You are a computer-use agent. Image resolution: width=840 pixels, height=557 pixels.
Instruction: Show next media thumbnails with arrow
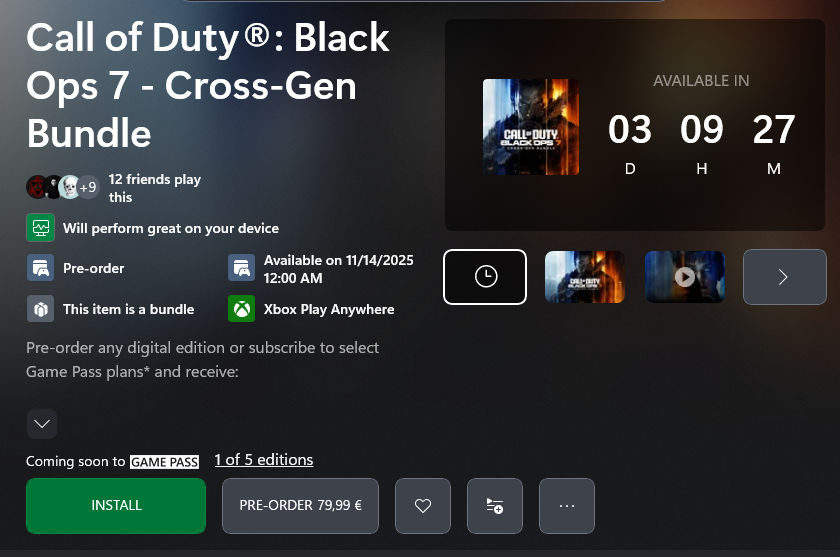point(784,277)
